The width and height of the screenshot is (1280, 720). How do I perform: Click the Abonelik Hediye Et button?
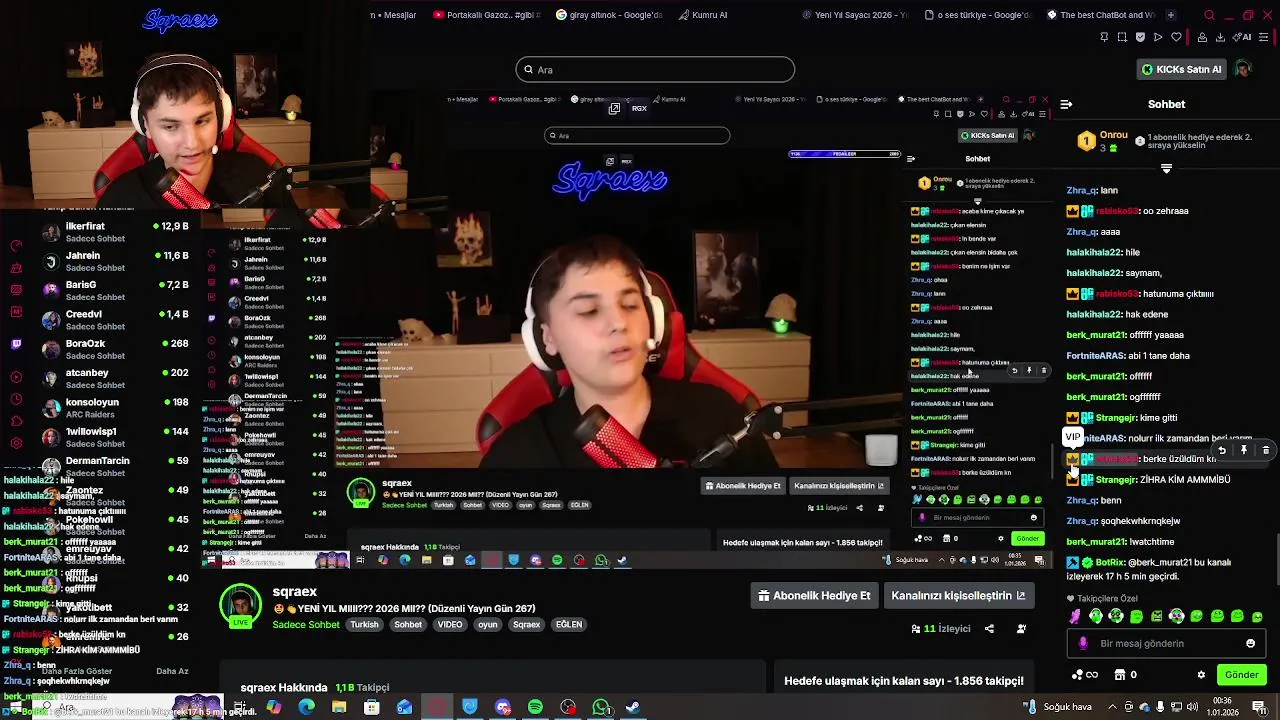814,596
